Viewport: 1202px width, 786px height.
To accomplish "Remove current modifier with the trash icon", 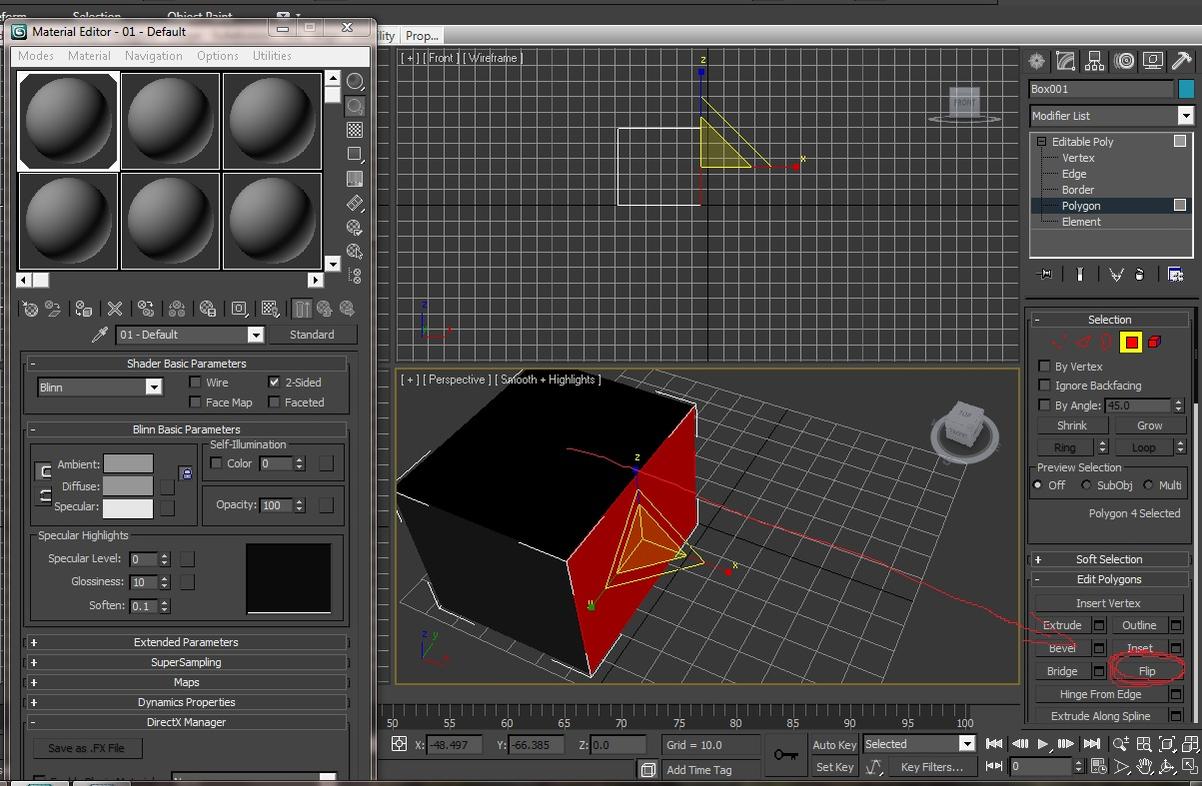I will 1140,272.
